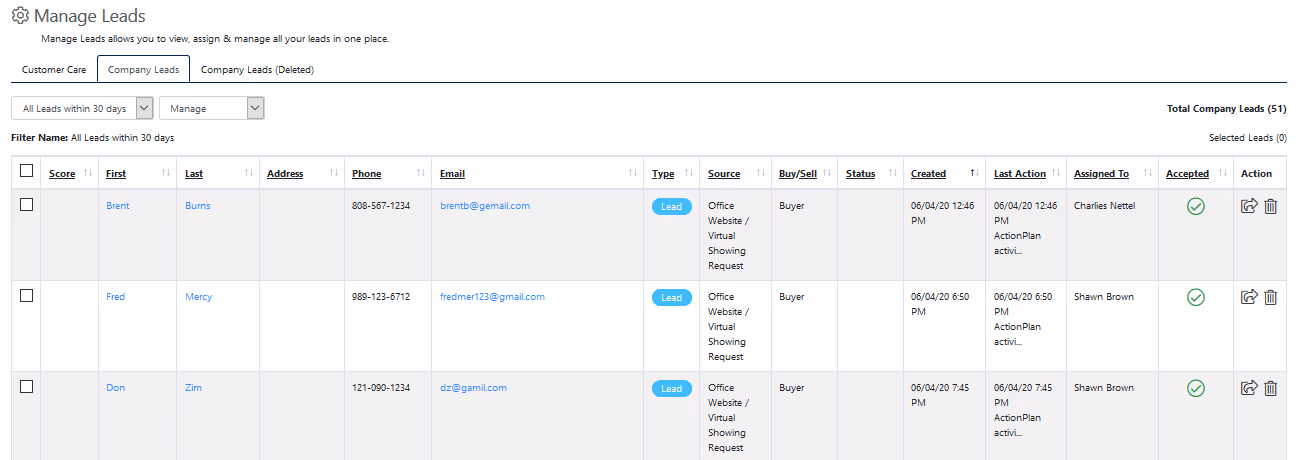This screenshot has height=460, width=1303.
Task: Check the box for Fred Mercy row
Action: click(27, 295)
